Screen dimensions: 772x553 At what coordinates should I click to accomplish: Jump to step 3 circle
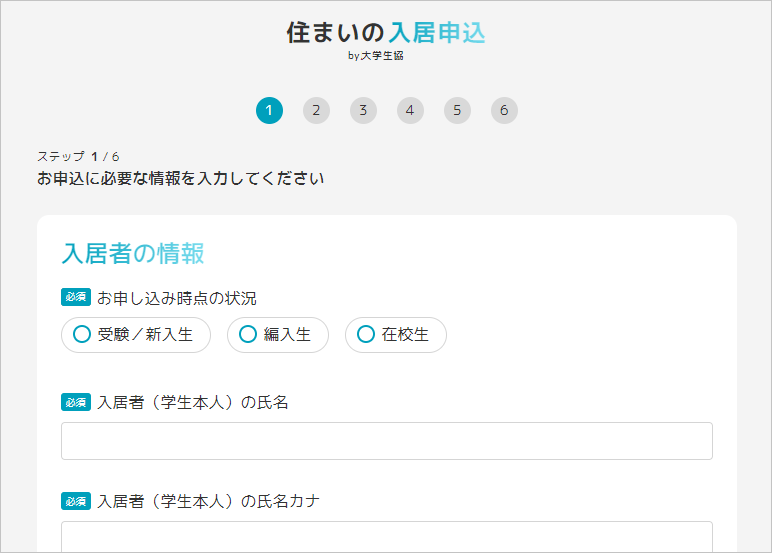363,110
